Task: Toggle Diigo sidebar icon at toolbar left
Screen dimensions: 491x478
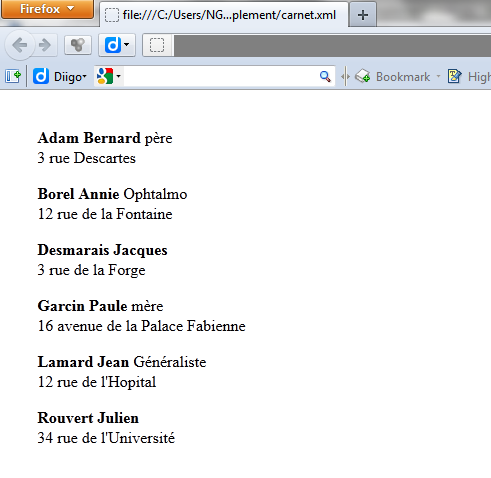Action: click(x=13, y=76)
